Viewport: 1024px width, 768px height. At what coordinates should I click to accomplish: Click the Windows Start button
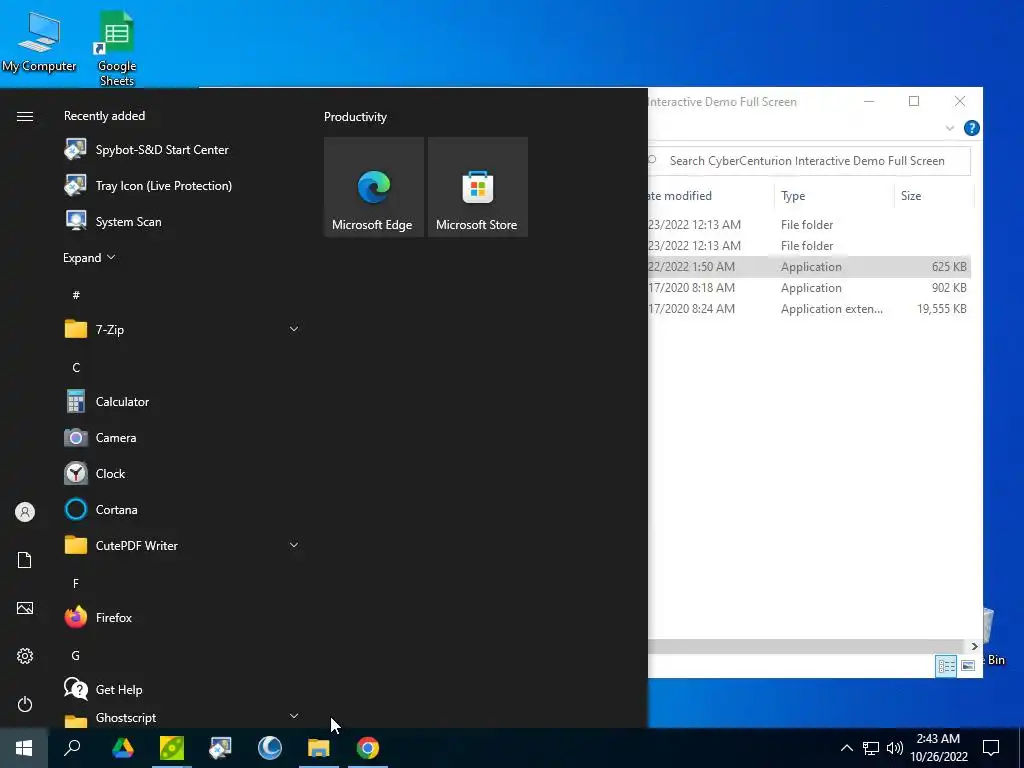tap(24, 748)
